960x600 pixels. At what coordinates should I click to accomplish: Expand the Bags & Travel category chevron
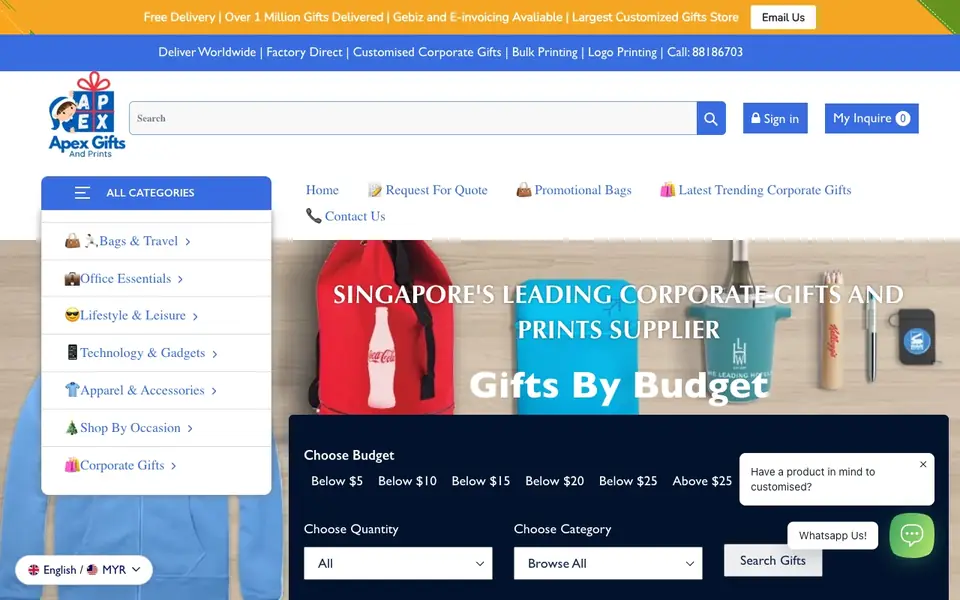(x=187, y=242)
